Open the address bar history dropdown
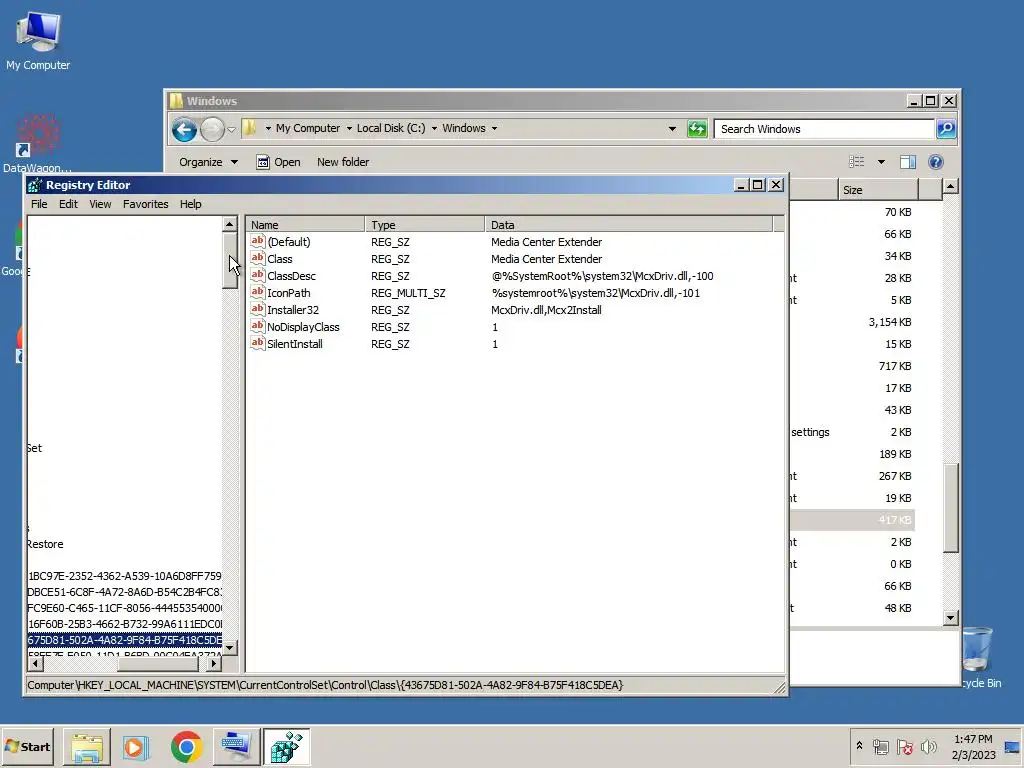Screen dimensions: 1024x768 [672, 129]
